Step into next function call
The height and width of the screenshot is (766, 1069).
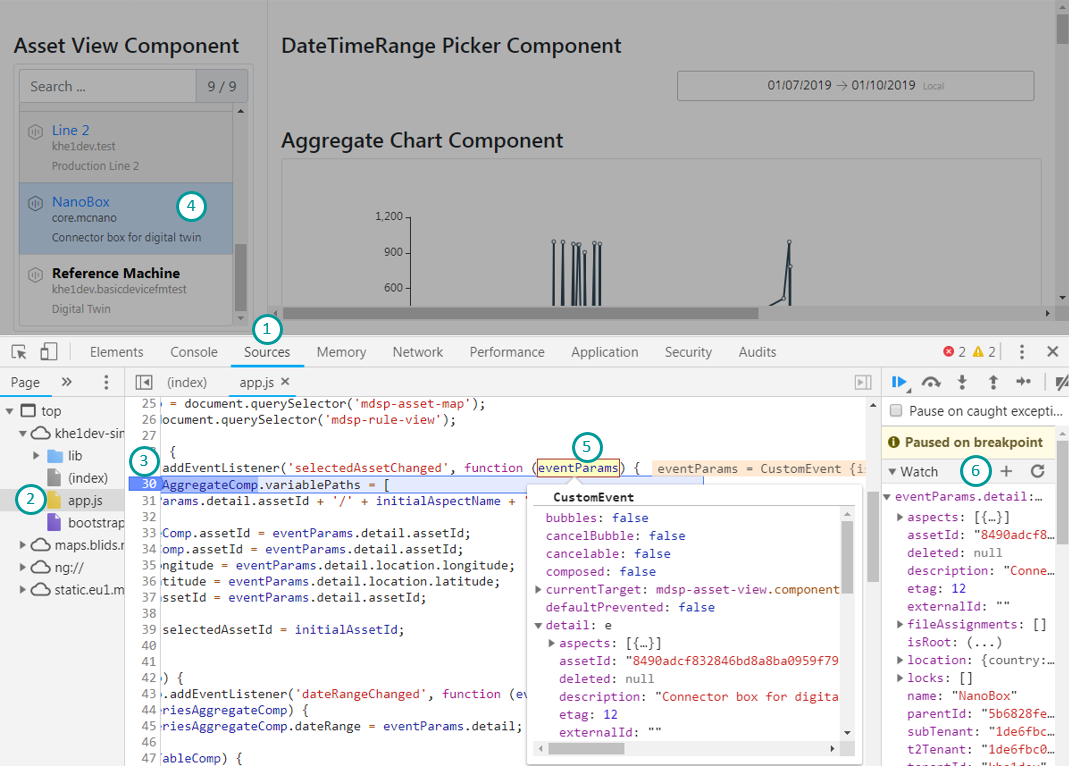[x=962, y=382]
